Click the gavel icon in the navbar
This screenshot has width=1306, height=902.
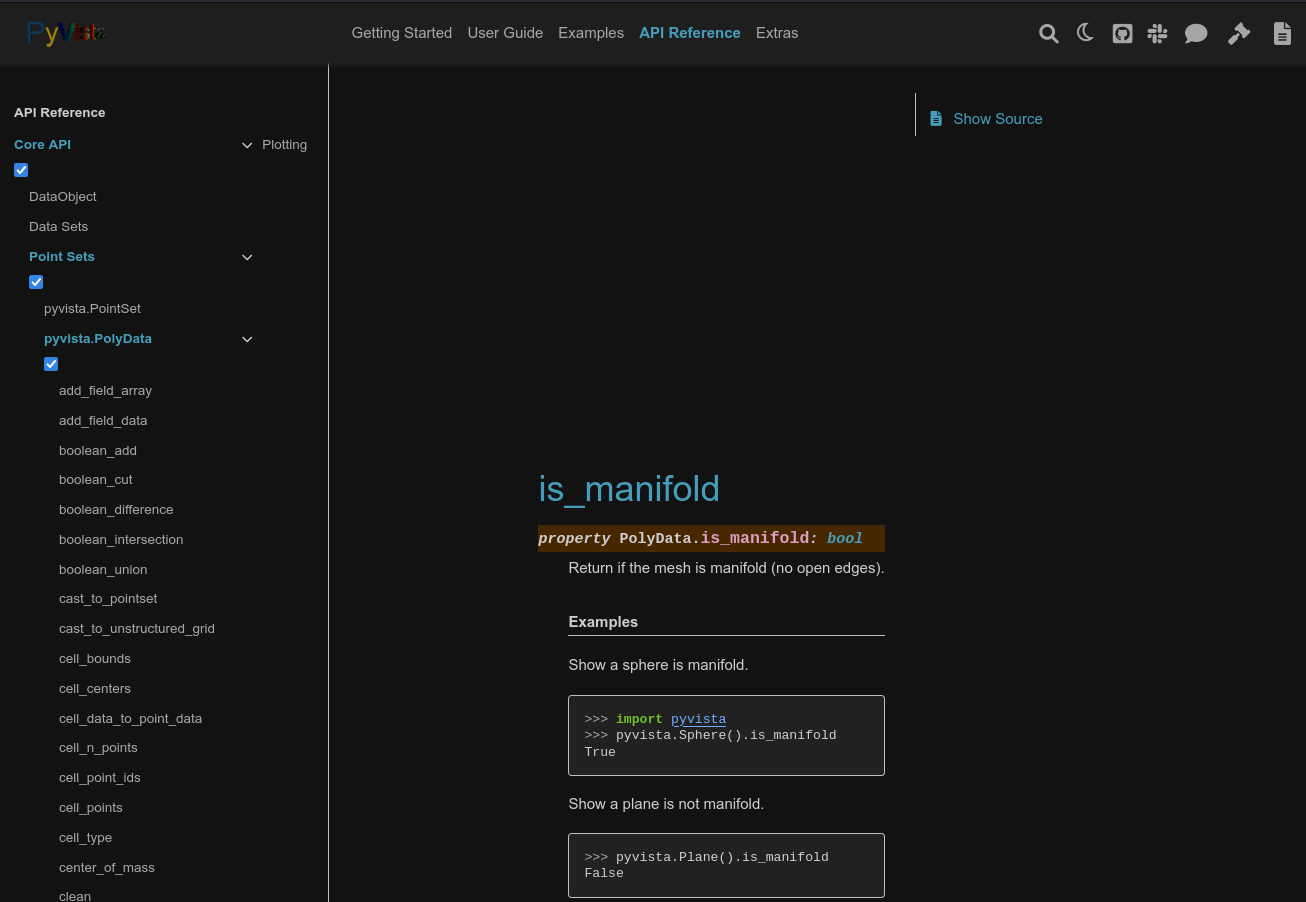(1239, 33)
